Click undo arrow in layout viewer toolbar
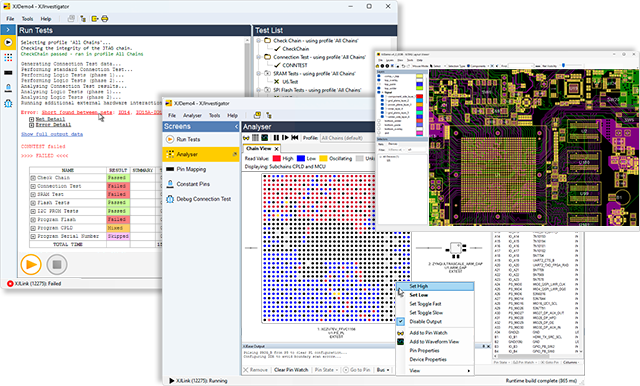 [403, 66]
